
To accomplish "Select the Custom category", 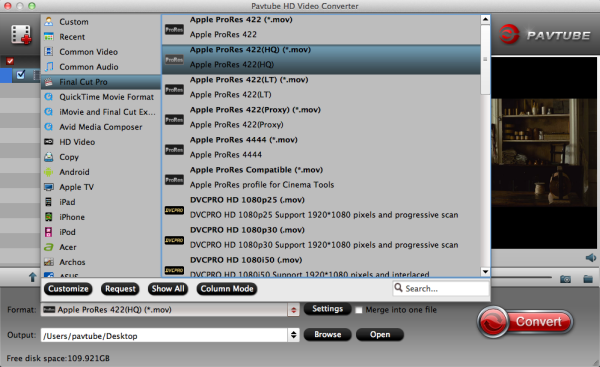I will pyautogui.click(x=101, y=21).
